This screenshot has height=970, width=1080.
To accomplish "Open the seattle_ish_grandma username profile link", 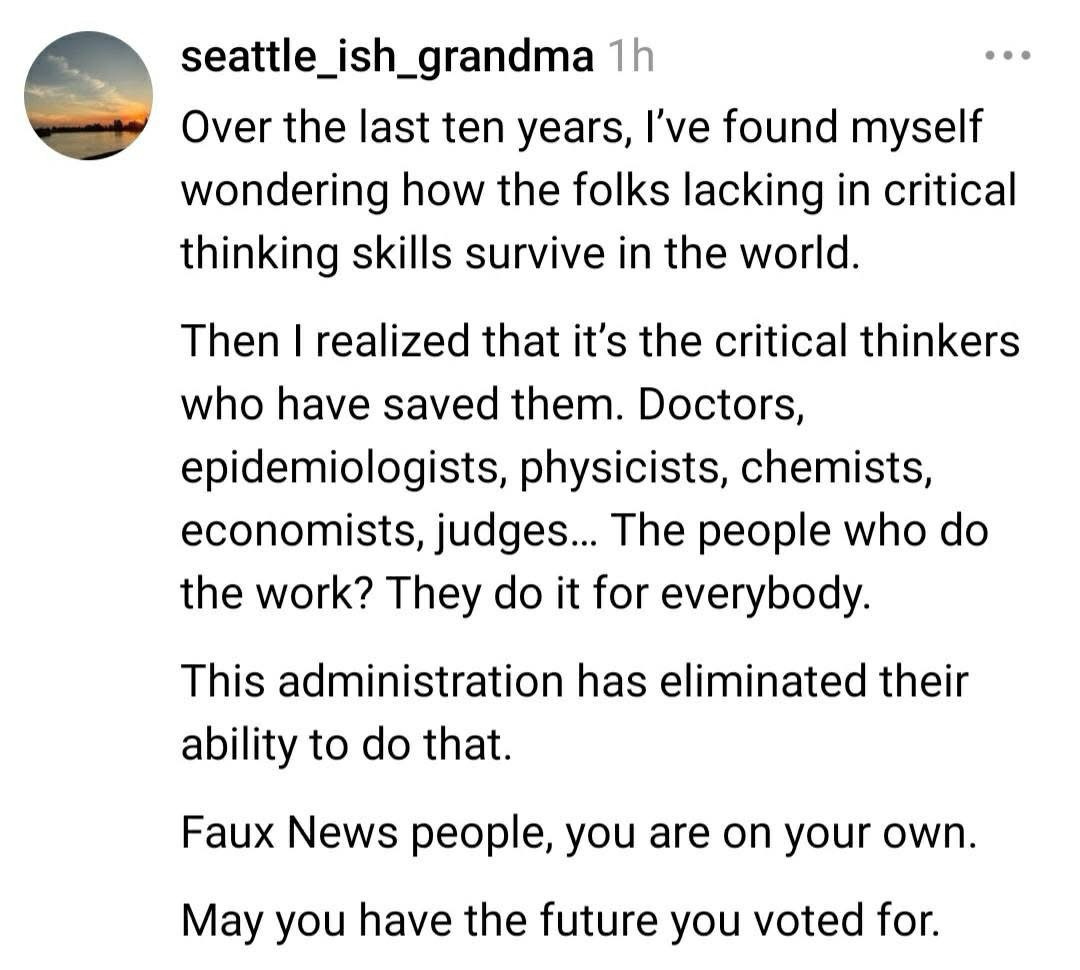I will tap(387, 56).
